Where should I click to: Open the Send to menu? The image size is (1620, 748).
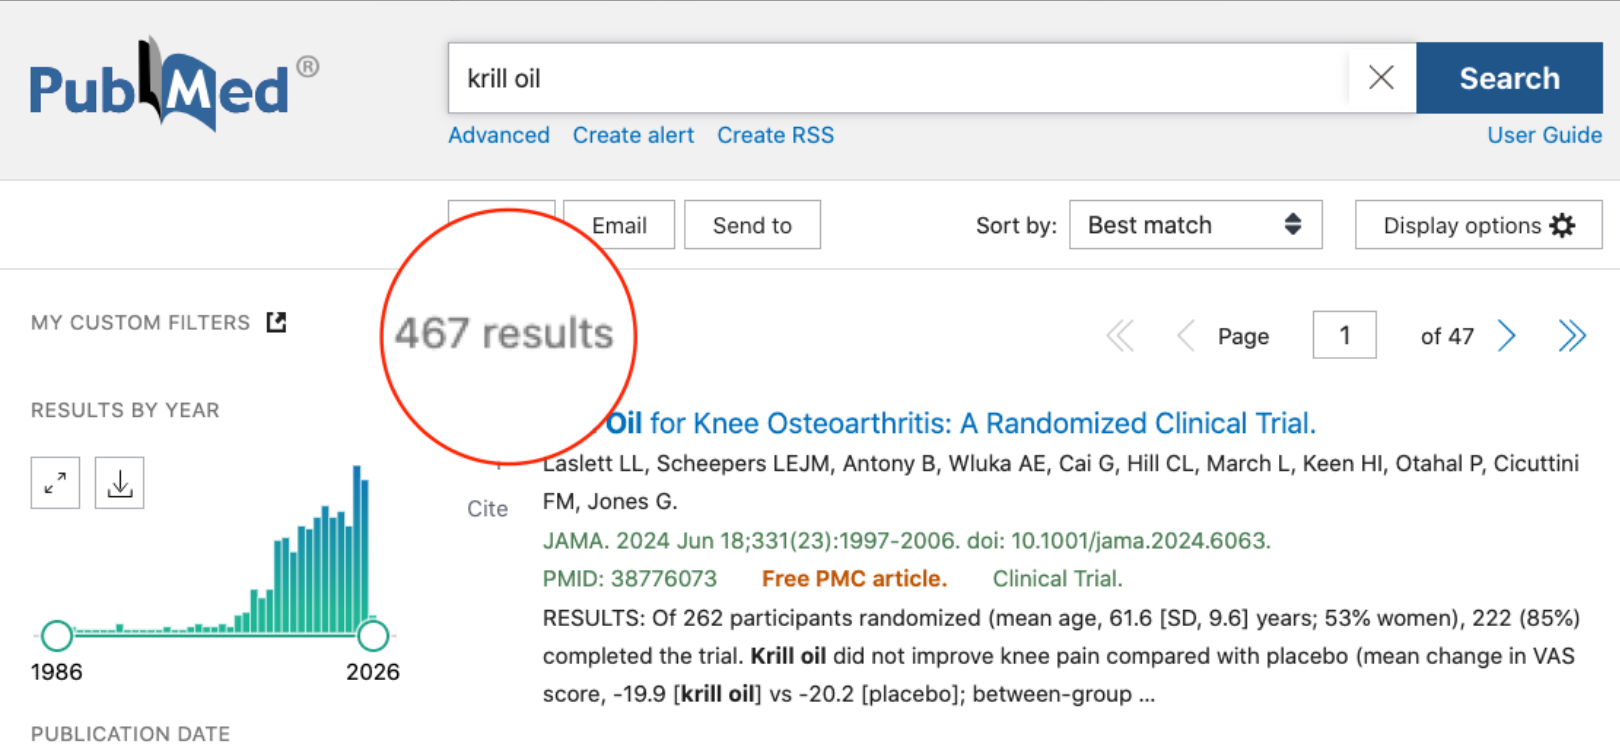(x=752, y=225)
